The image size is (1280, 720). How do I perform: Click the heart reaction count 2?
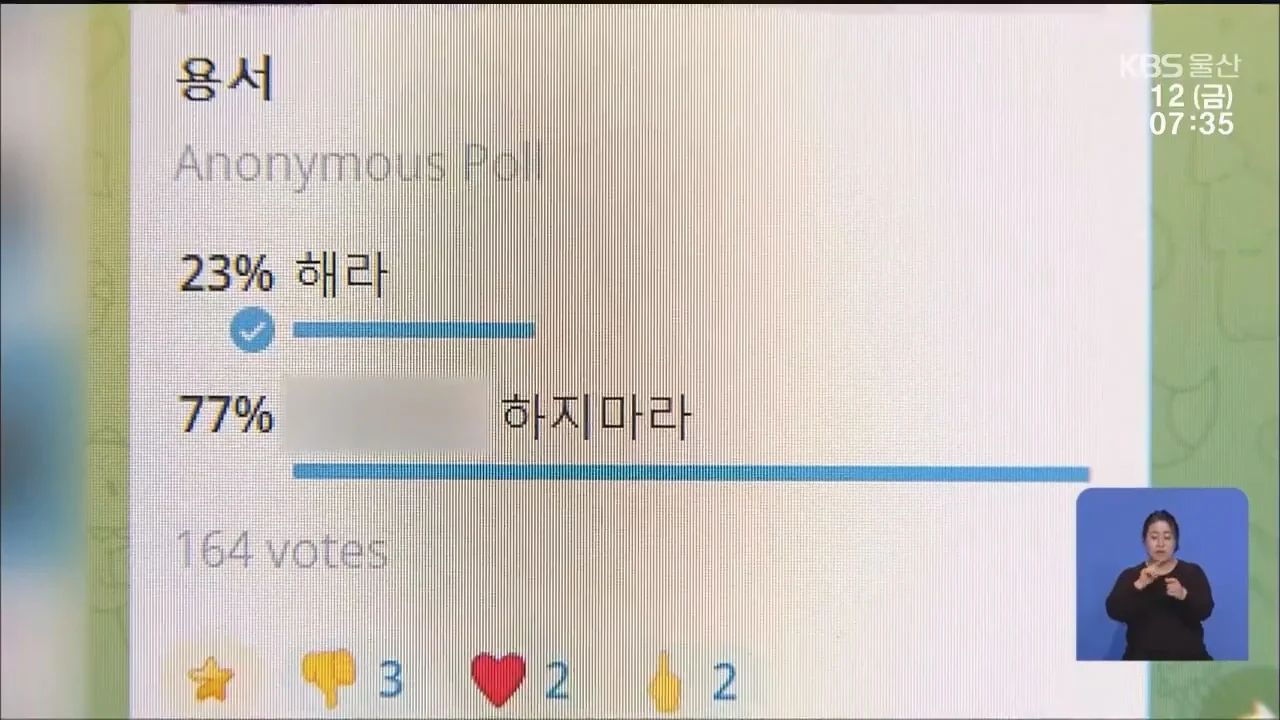pyautogui.click(x=557, y=680)
